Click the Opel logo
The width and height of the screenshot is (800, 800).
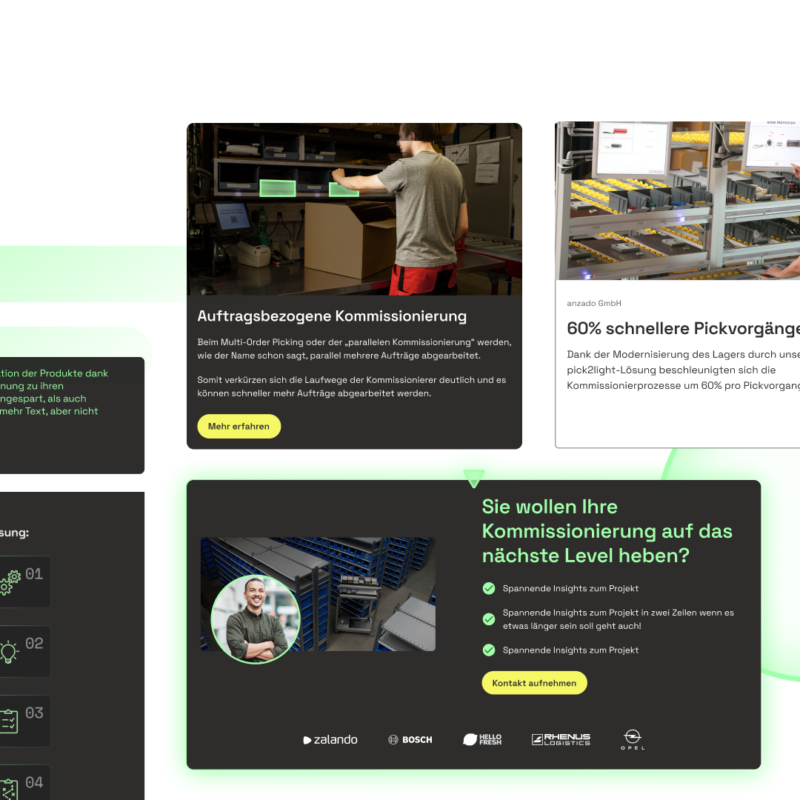633,739
